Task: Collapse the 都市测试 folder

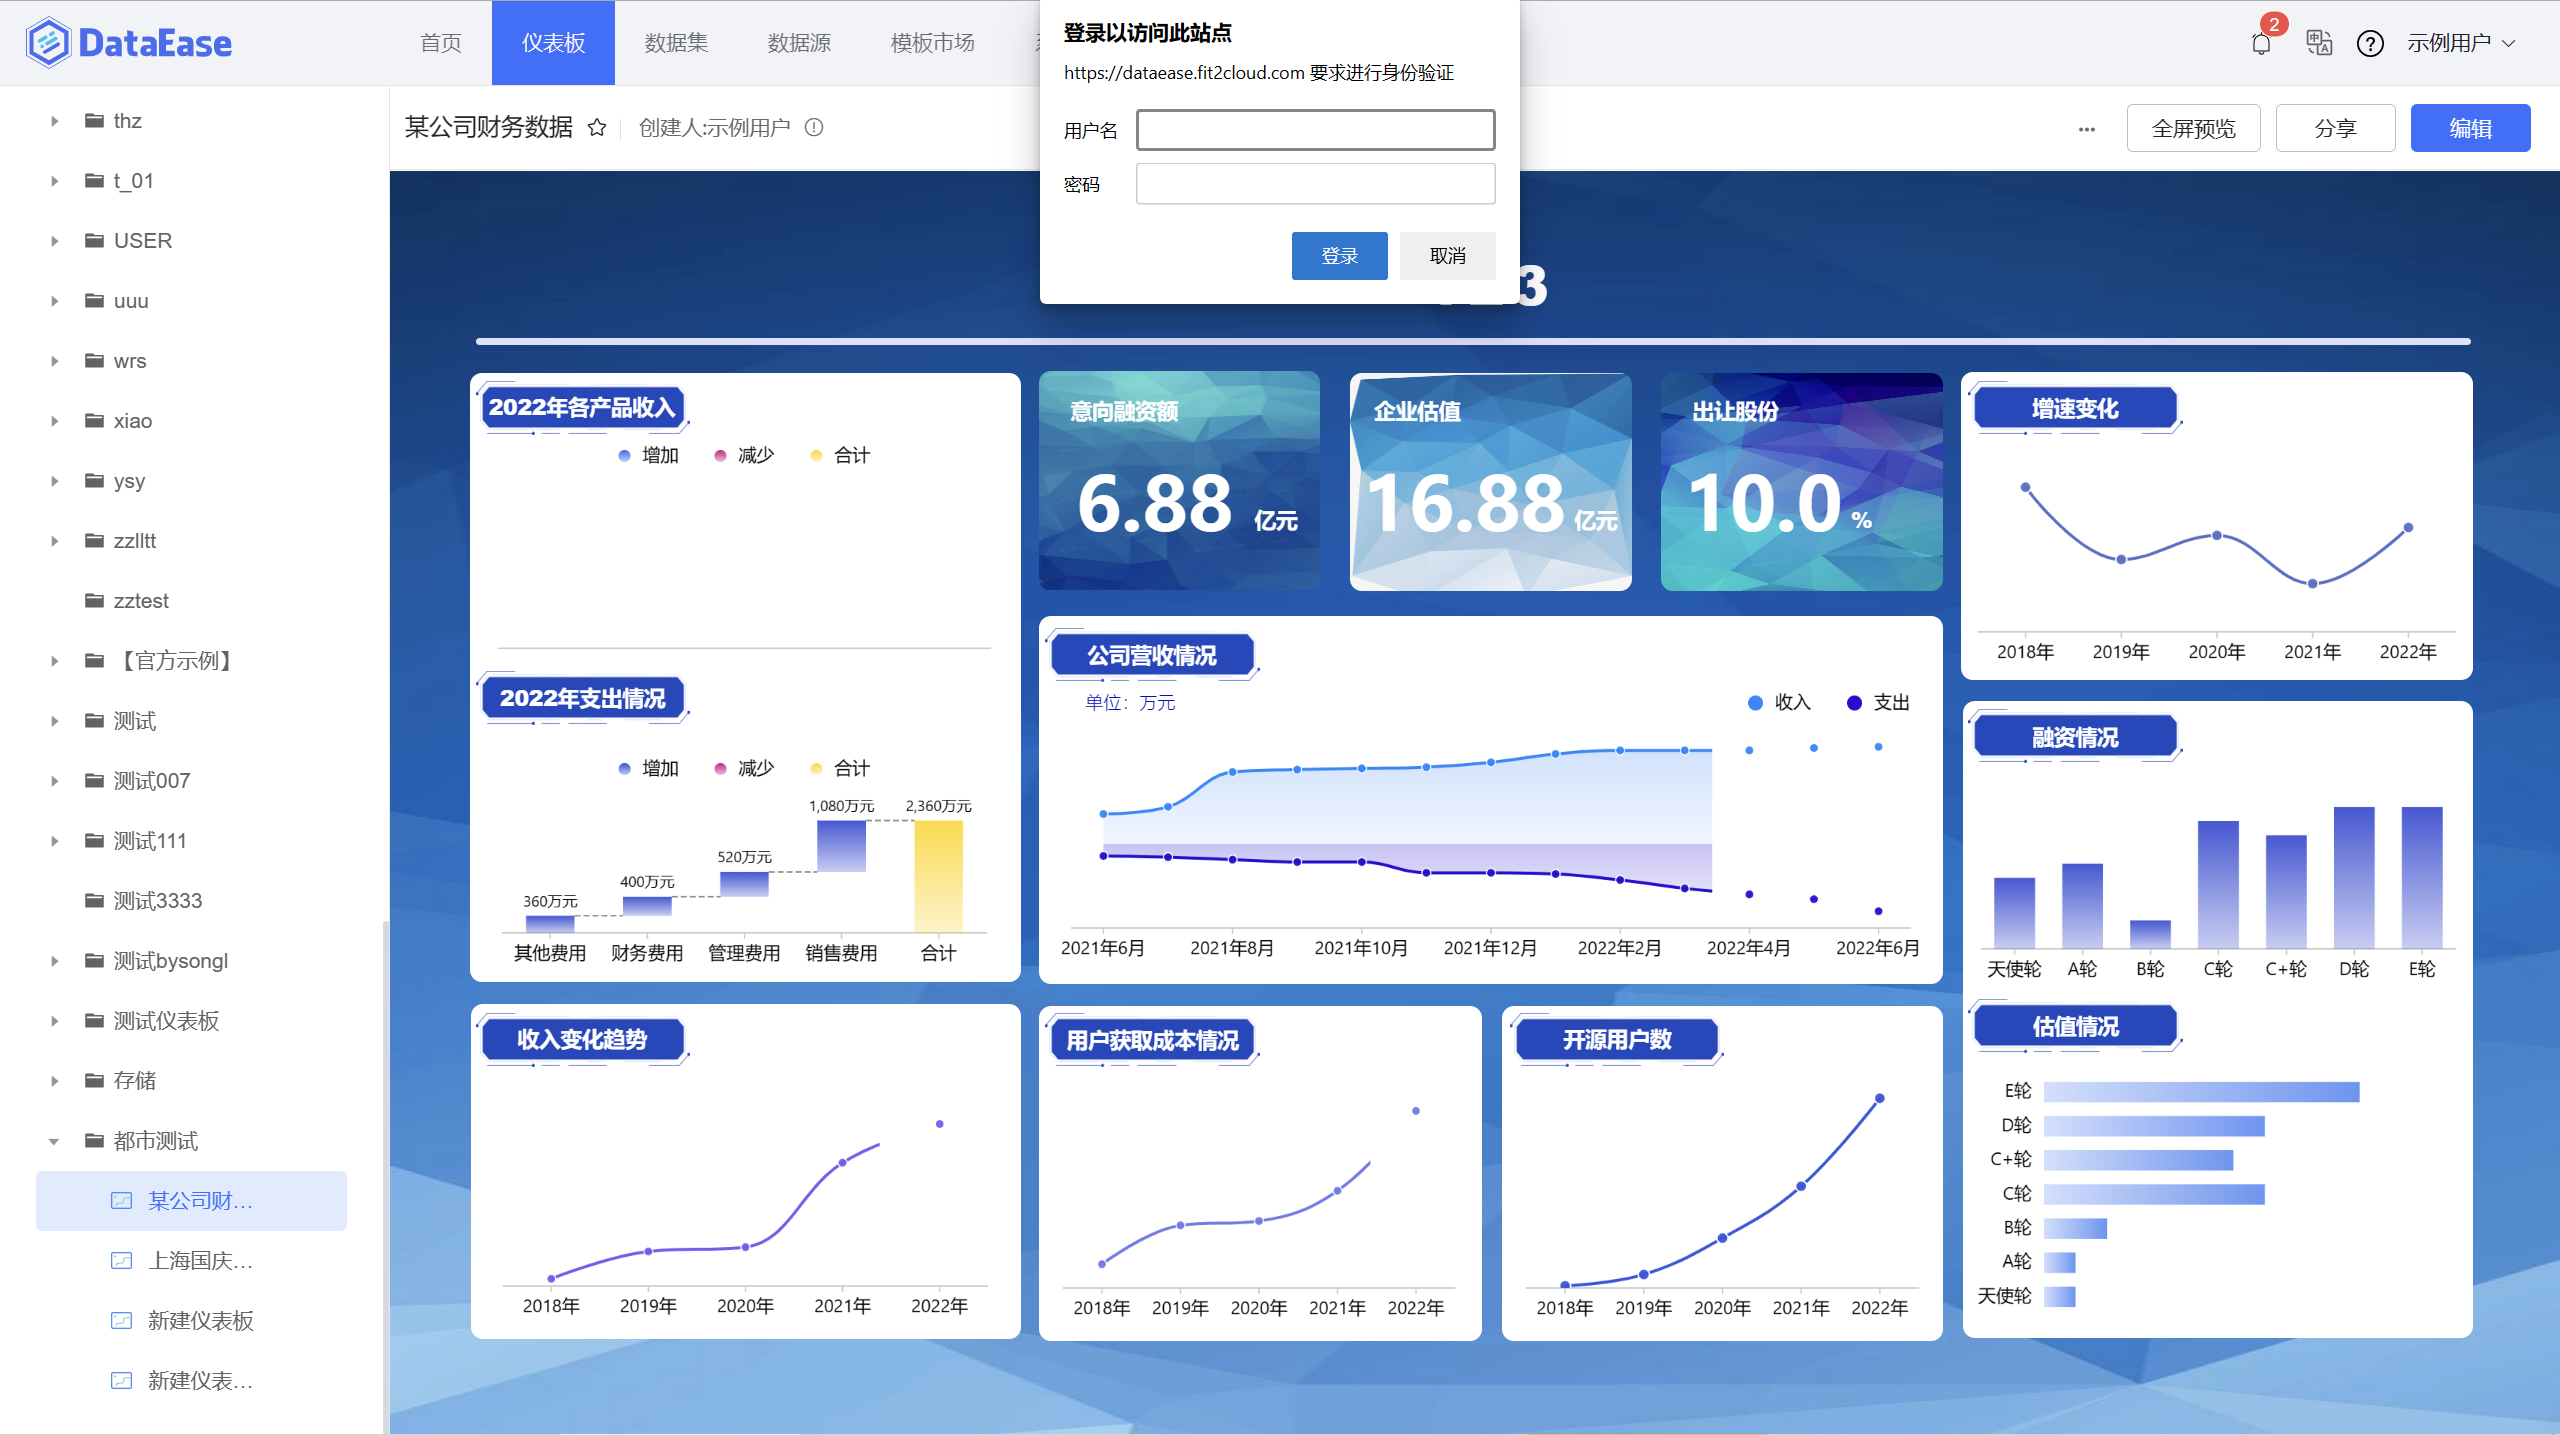Action: [x=54, y=1141]
